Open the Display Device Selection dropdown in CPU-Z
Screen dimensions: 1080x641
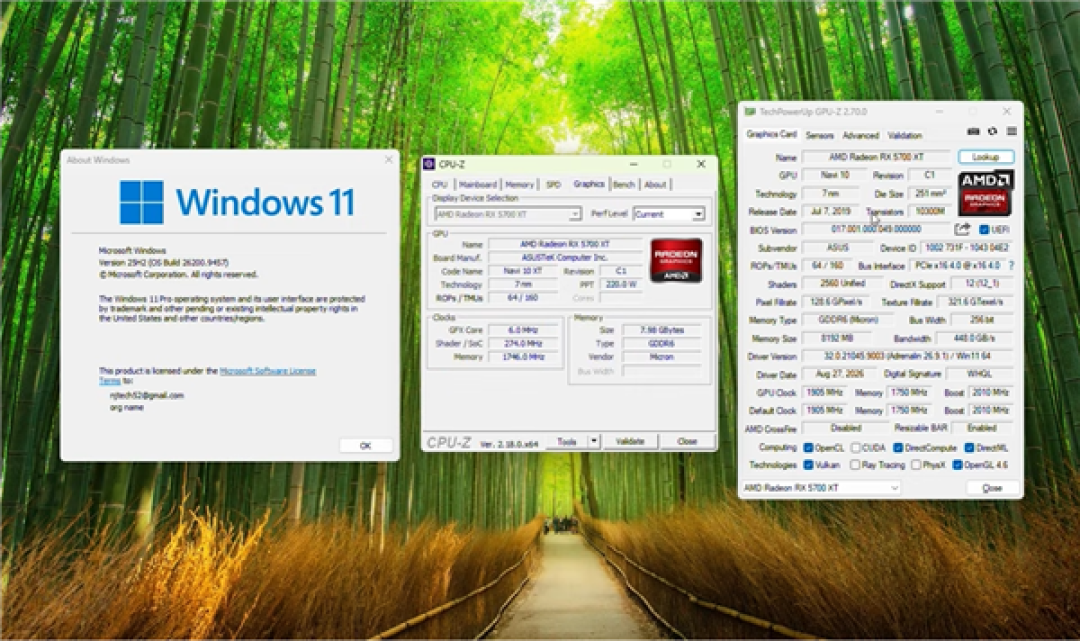click(x=508, y=215)
